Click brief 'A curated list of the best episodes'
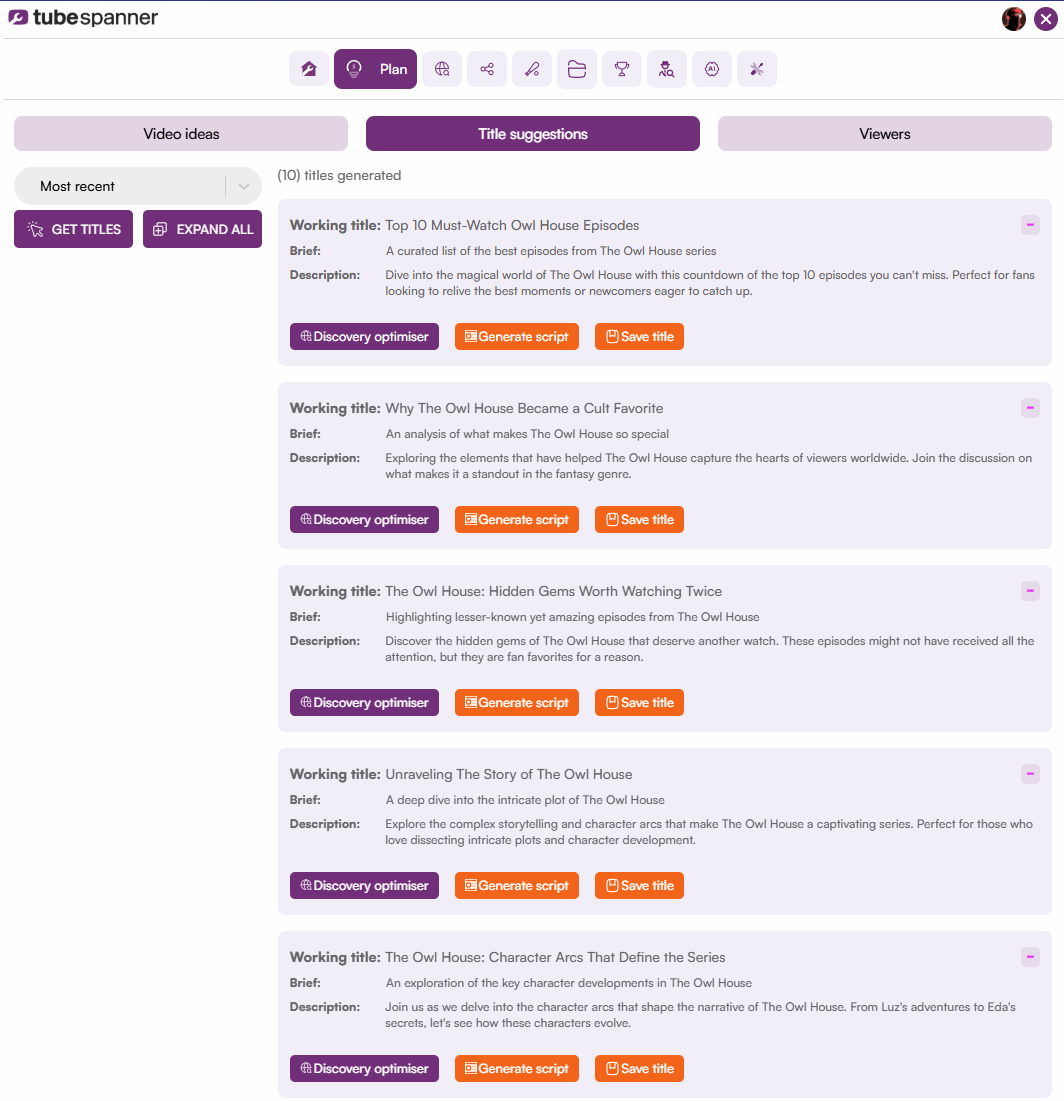The image size is (1064, 1101). point(551,251)
